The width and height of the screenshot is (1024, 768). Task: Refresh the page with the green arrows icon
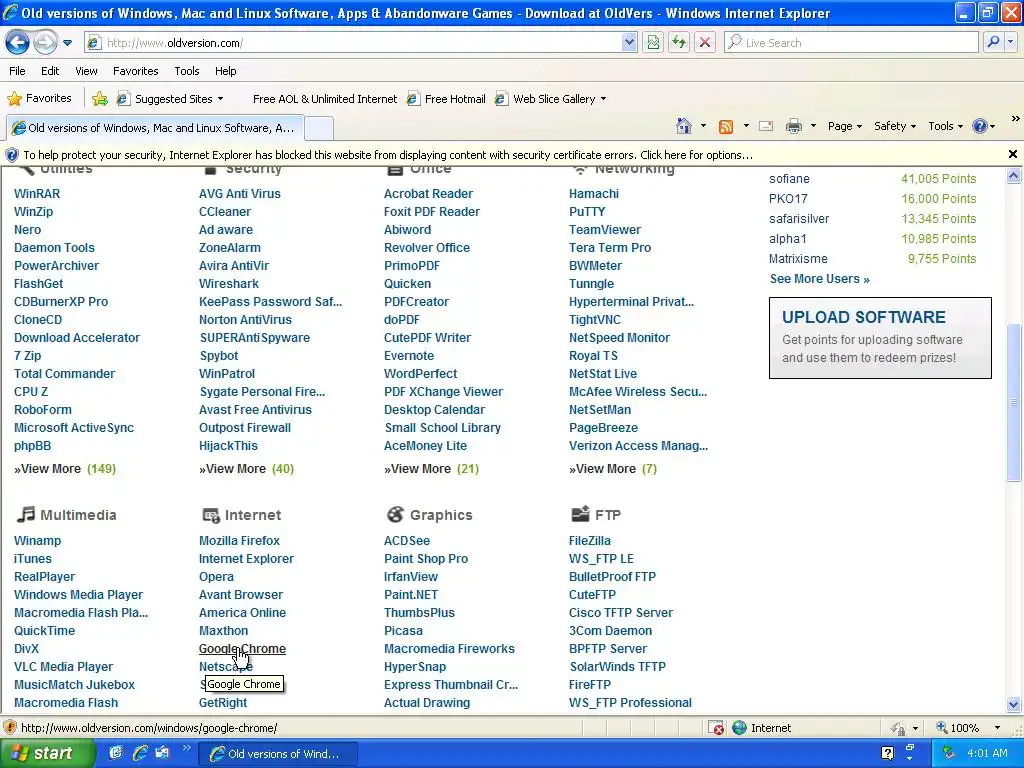(x=679, y=43)
